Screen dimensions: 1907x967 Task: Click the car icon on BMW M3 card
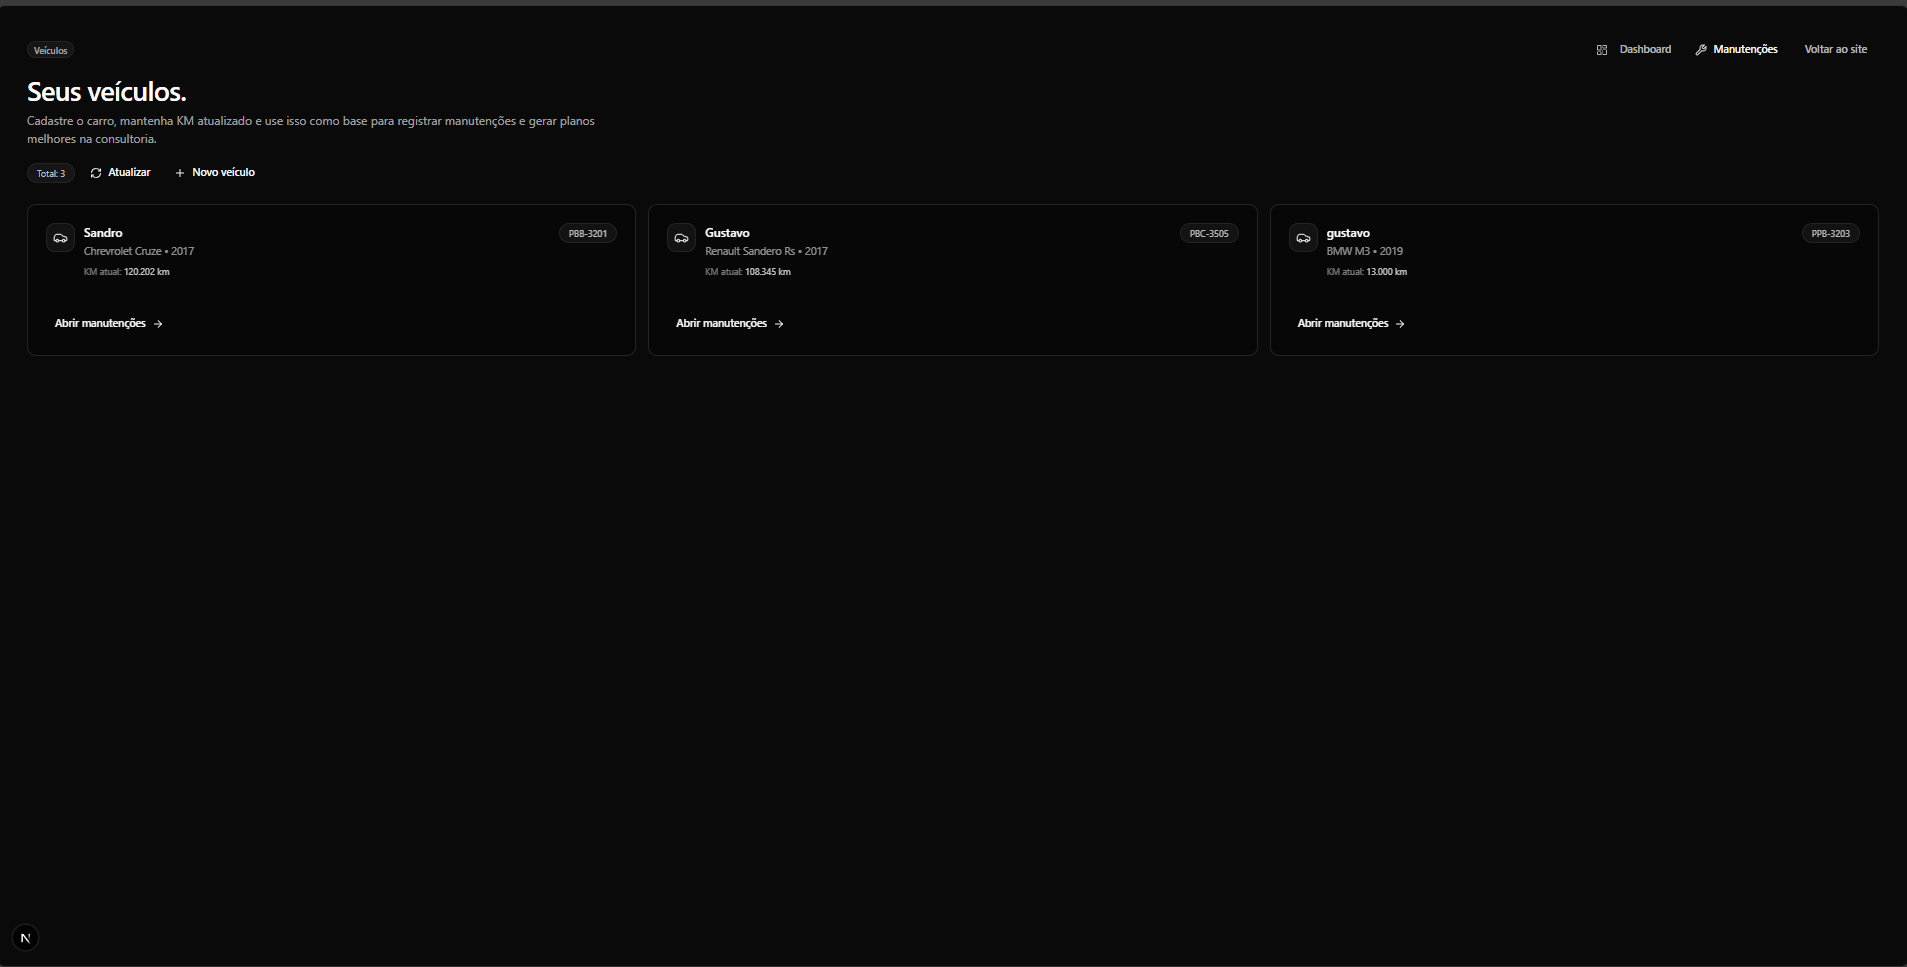click(1303, 238)
